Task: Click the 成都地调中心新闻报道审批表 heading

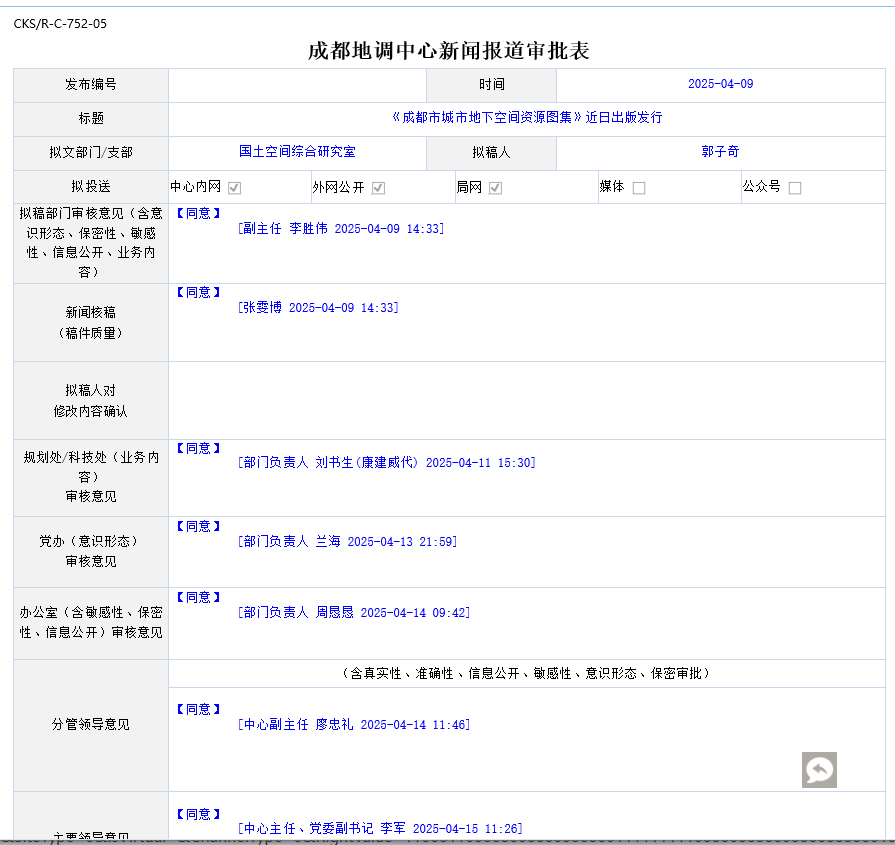Action: [x=448, y=51]
